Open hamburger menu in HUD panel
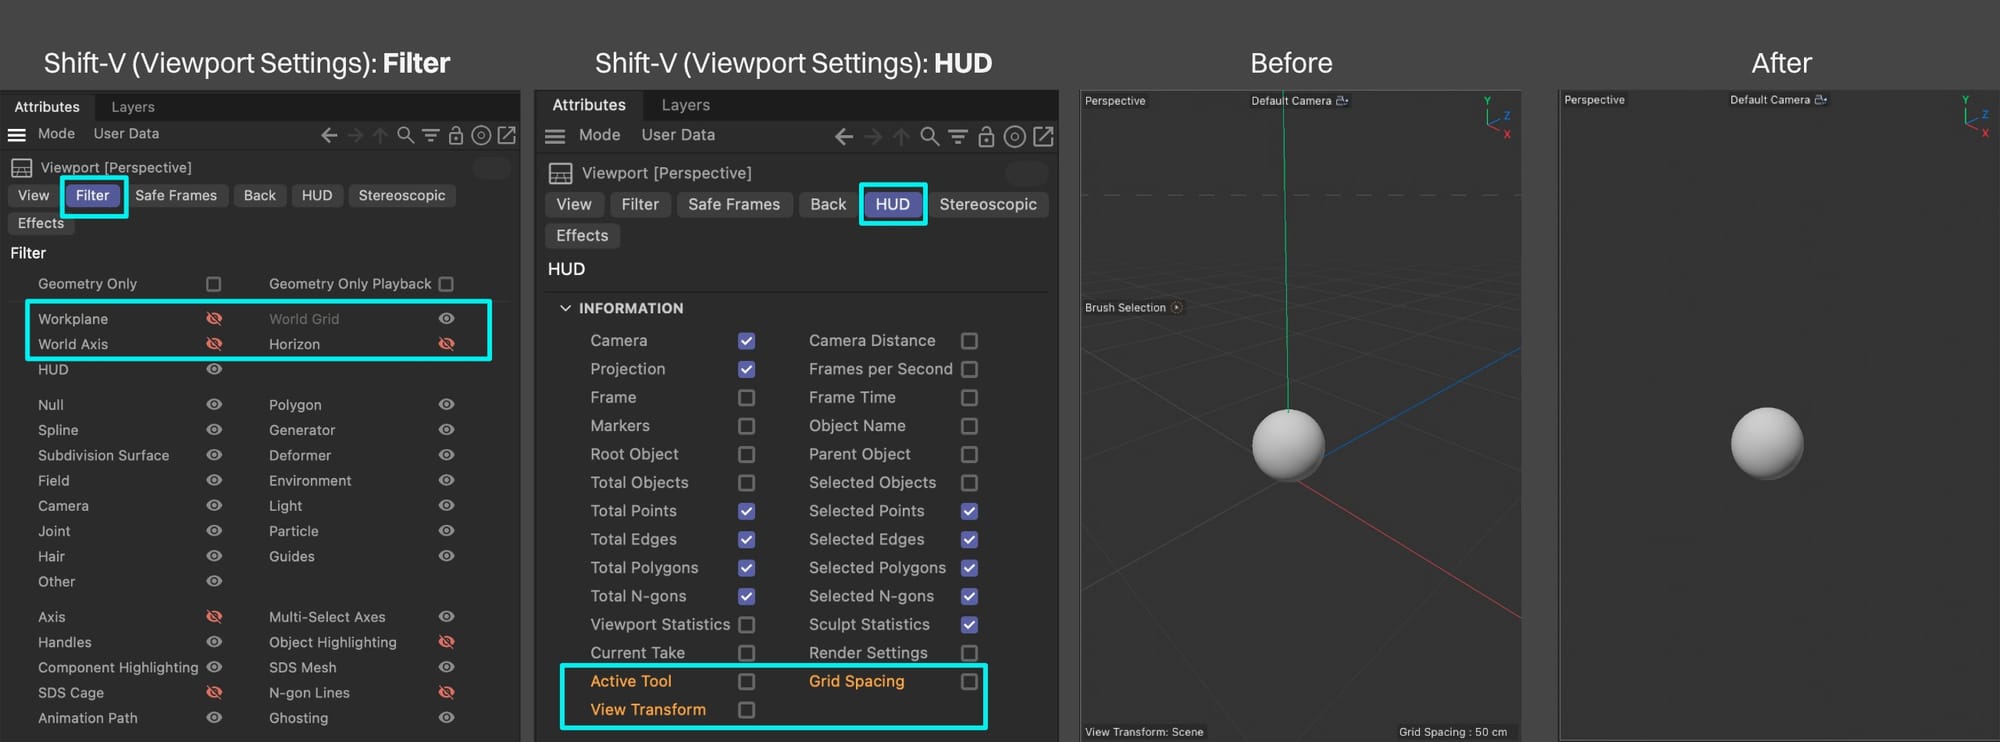The width and height of the screenshot is (2000, 742). click(556, 136)
